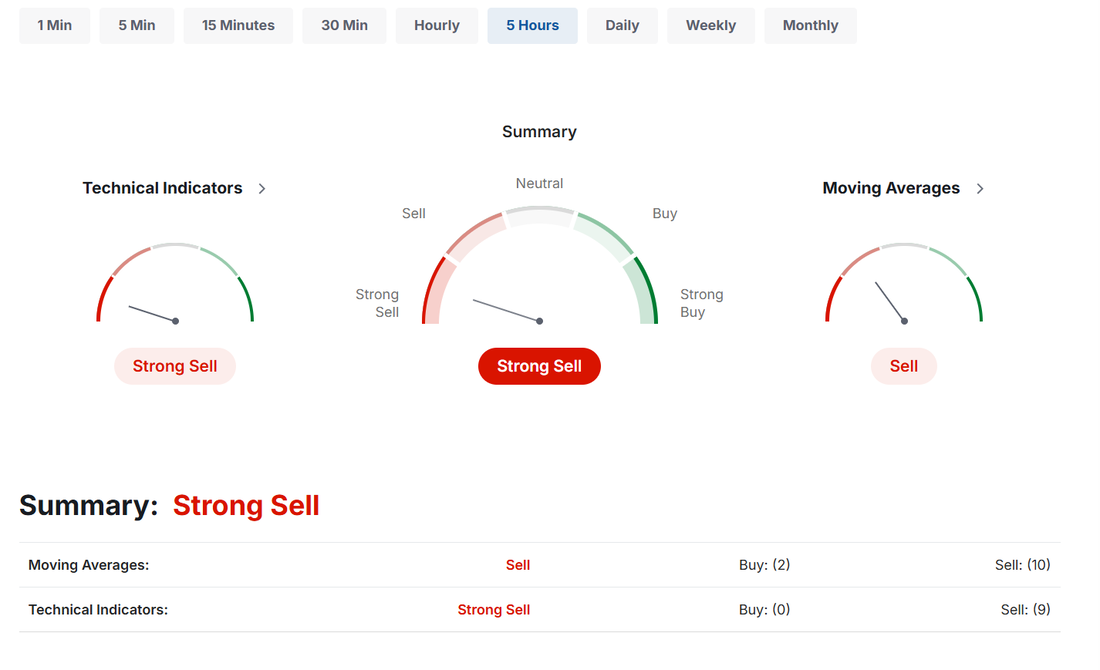
Task: Open the Moving Averages heading link
Action: (891, 188)
